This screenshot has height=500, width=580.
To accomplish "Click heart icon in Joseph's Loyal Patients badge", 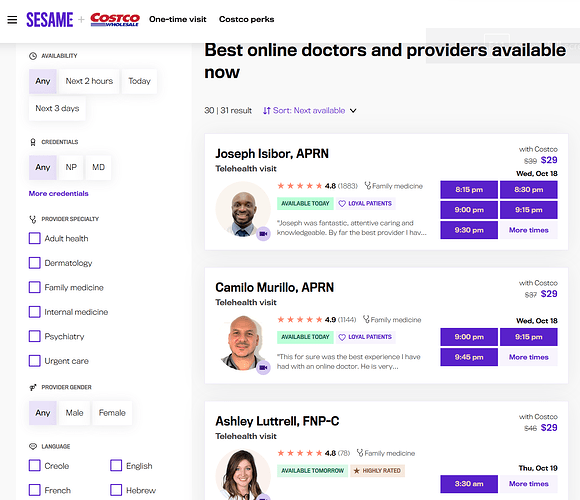I will (x=342, y=203).
